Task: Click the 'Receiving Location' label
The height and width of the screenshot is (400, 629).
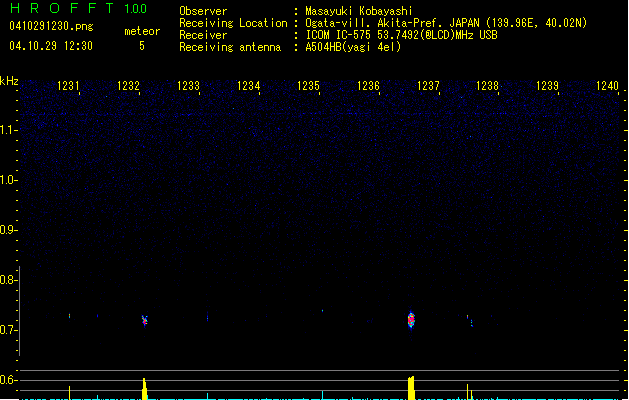Action: pos(233,23)
